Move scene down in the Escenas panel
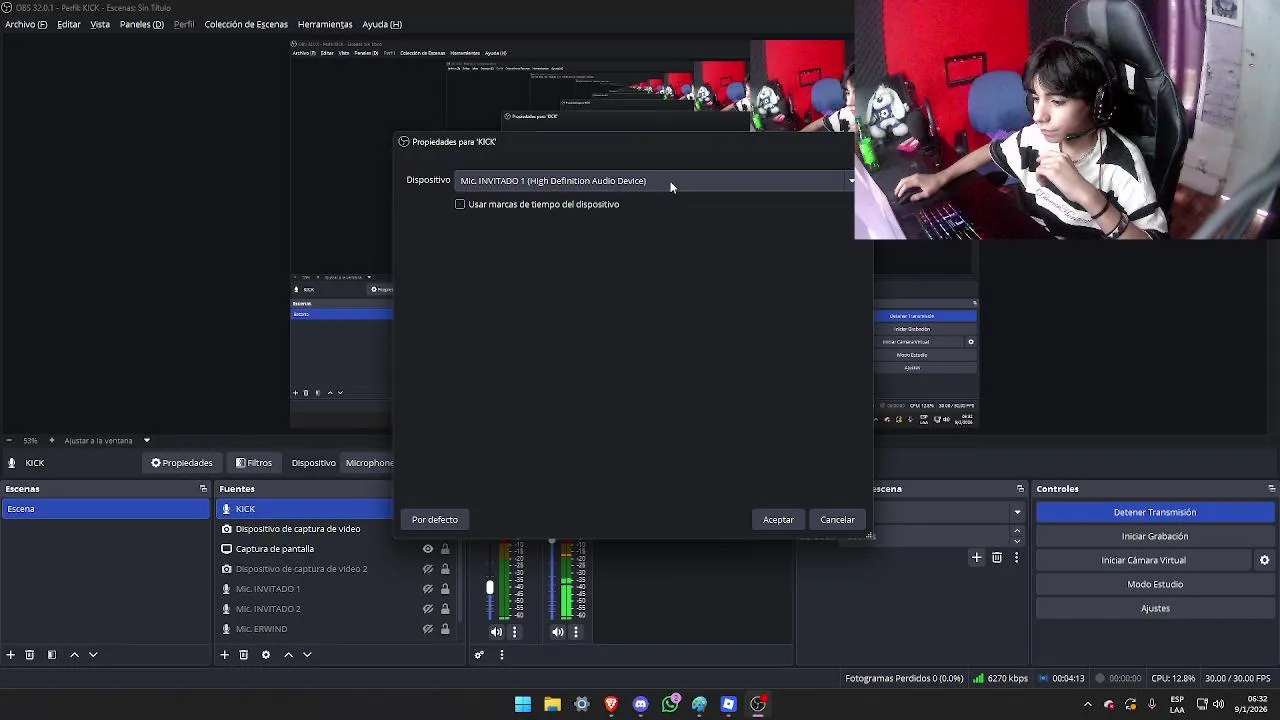Image resolution: width=1280 pixels, height=720 pixels. [93, 654]
